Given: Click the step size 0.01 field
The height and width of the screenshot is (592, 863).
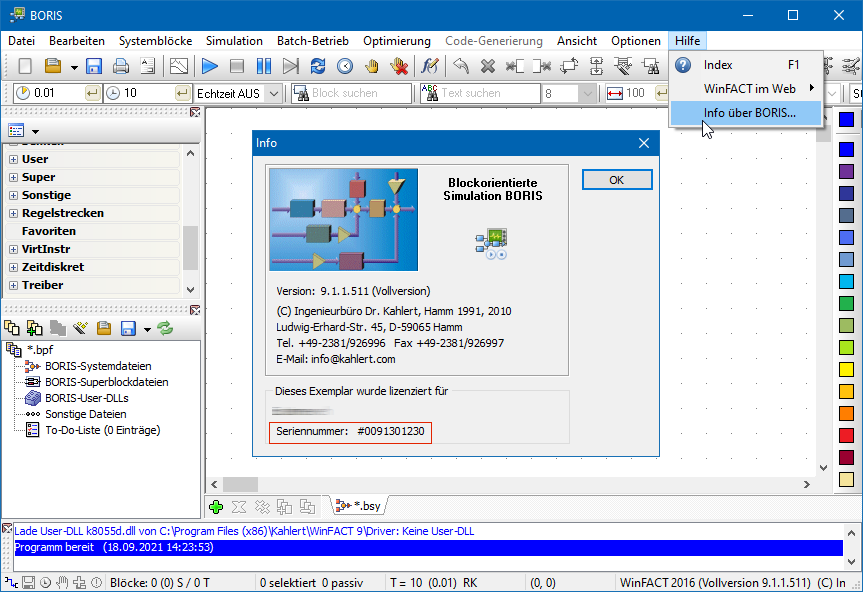Looking at the screenshot, I should click(x=57, y=93).
